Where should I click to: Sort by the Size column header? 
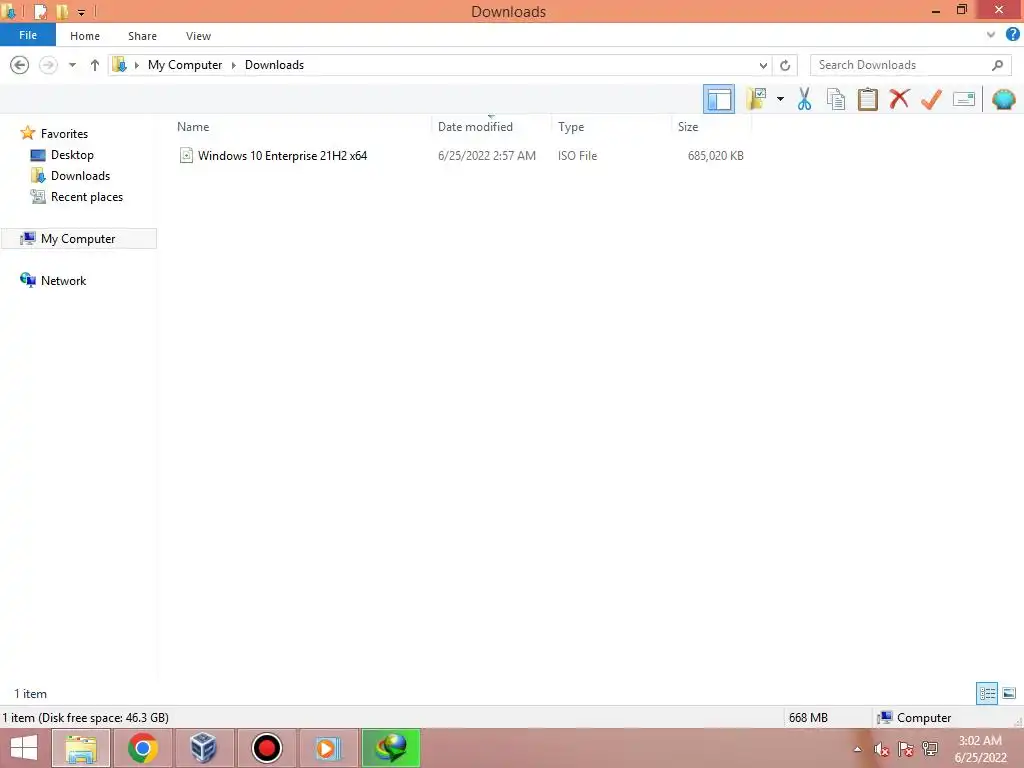point(688,127)
